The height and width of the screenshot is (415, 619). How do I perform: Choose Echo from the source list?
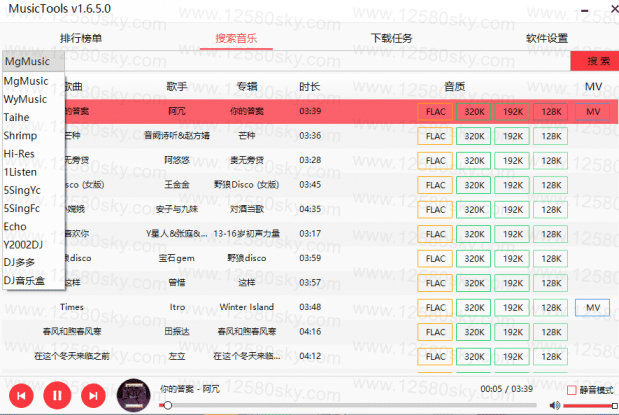(x=33, y=226)
